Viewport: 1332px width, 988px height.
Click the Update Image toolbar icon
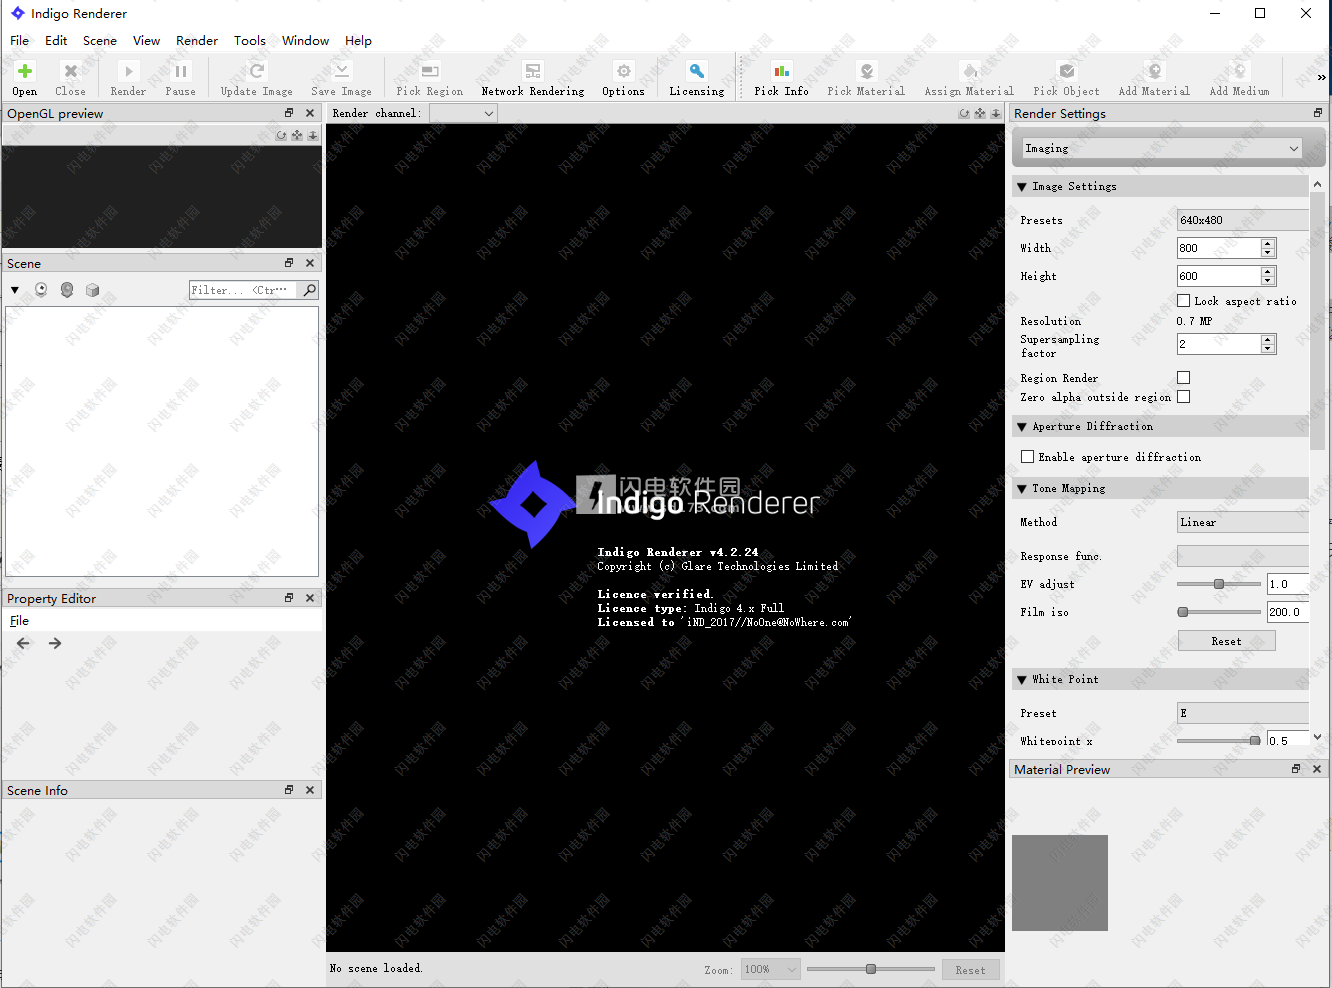click(257, 78)
